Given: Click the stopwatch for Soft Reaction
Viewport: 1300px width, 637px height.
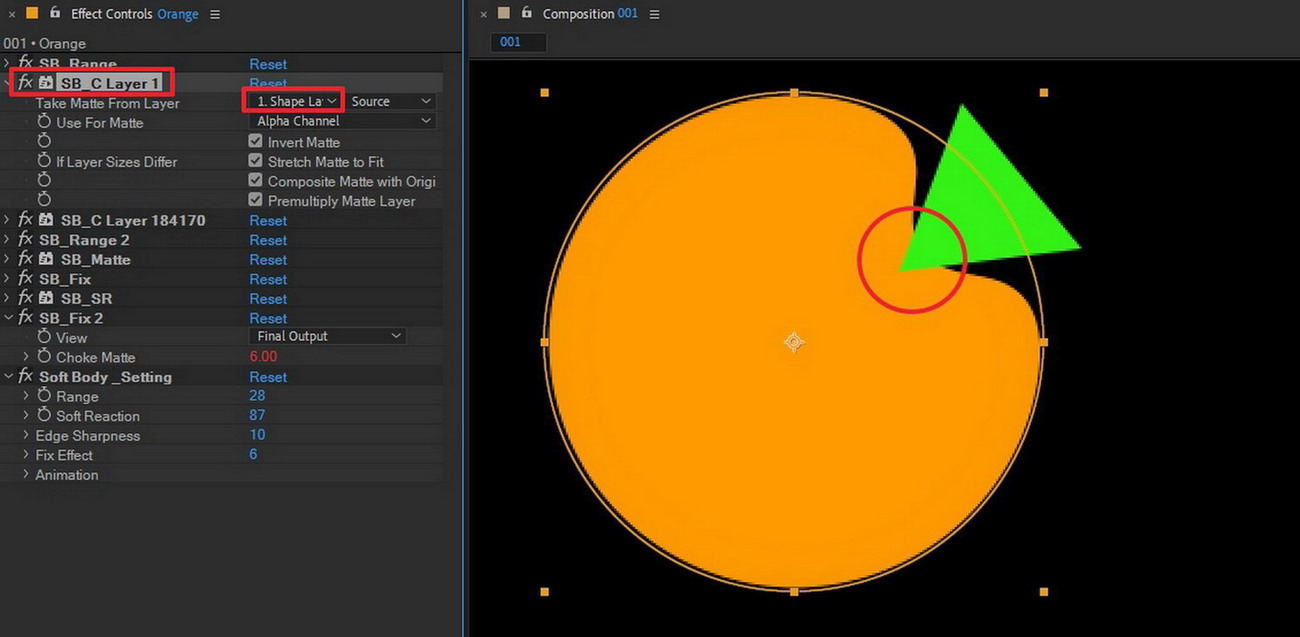Looking at the screenshot, I should (44, 416).
